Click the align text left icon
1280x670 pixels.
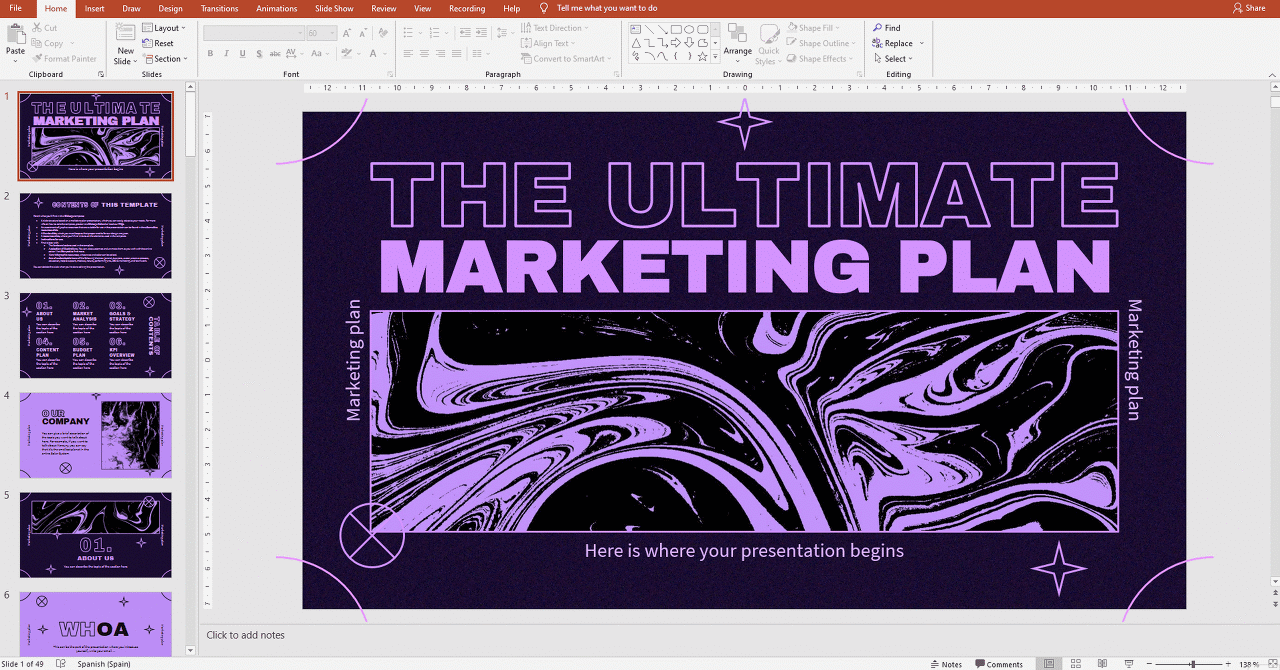(408, 54)
